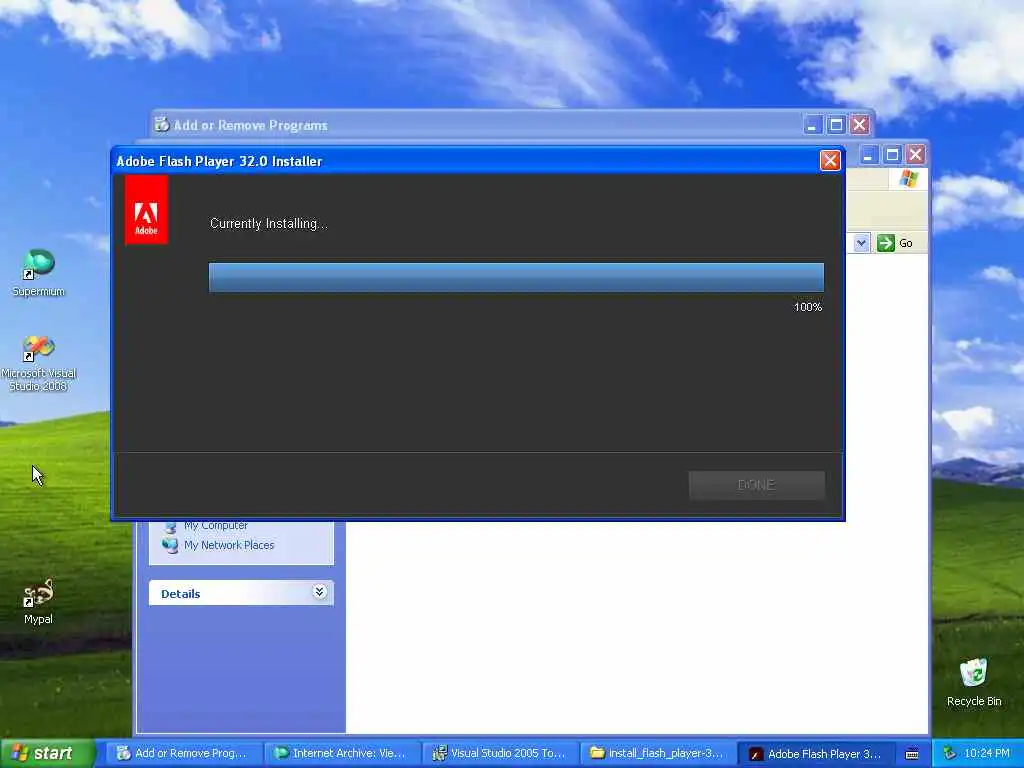Close the Adobe Flash Player Installer window
This screenshot has width=1024, height=768.
(829, 161)
